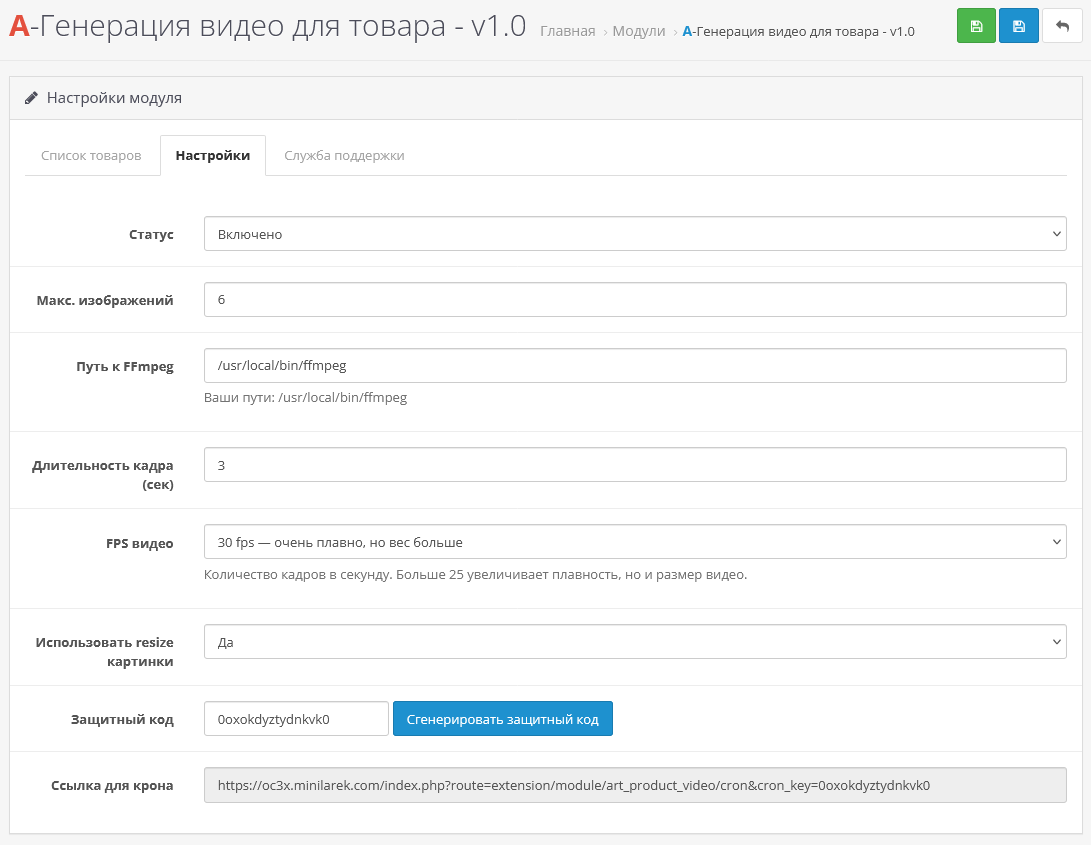Click the Длительность кадра input field
The width and height of the screenshot is (1091, 845).
[x=635, y=465]
